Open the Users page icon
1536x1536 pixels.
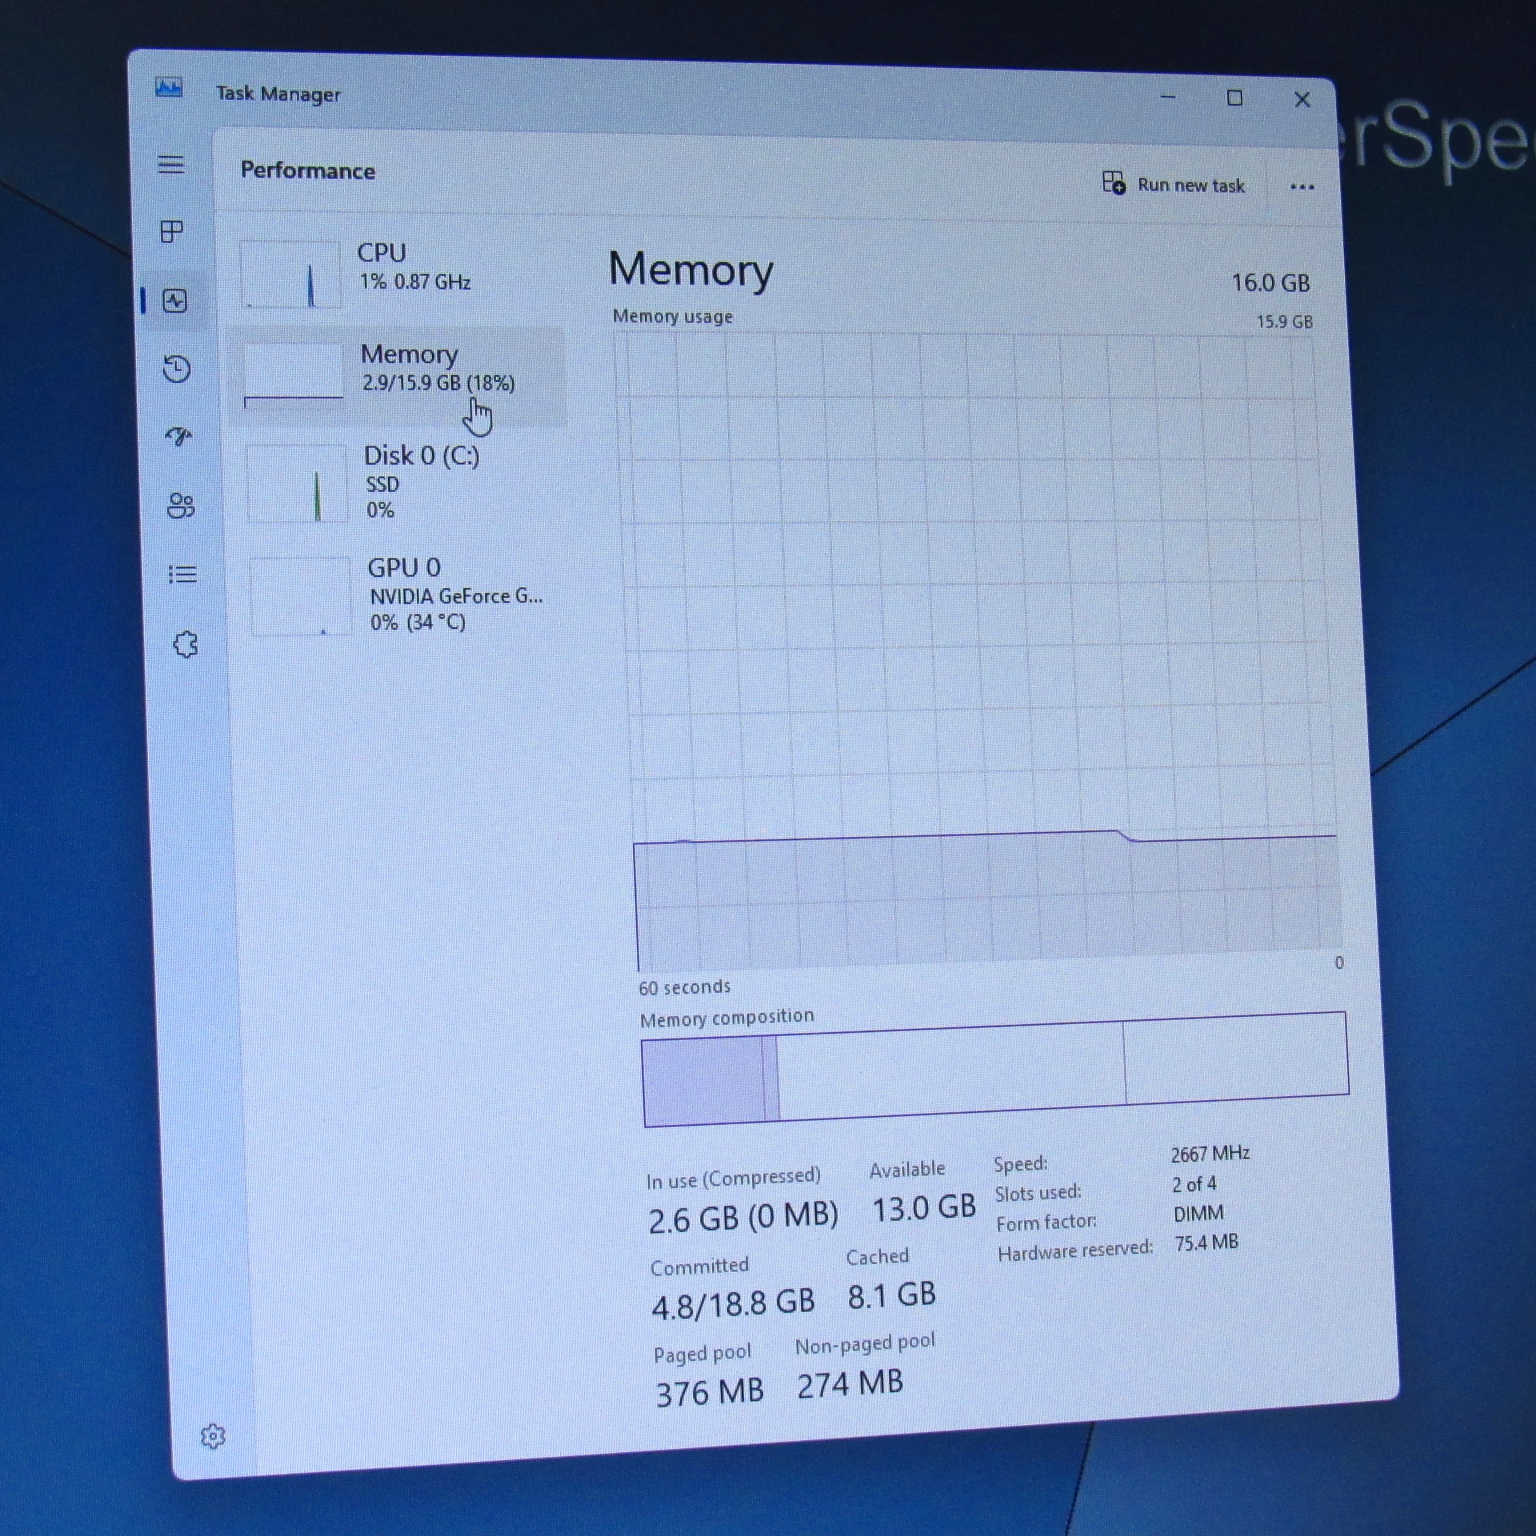(181, 506)
